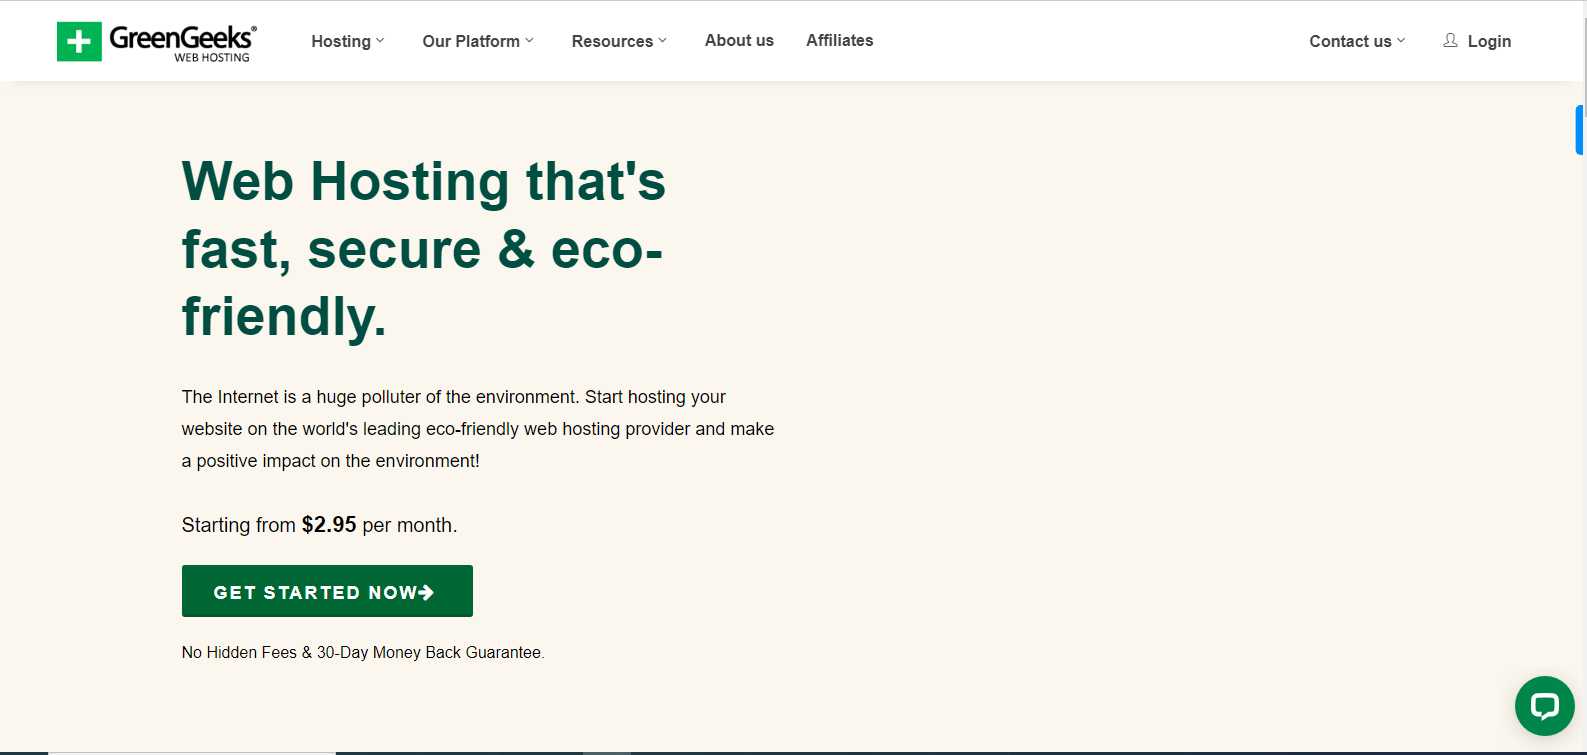This screenshot has height=755, width=1587.
Task: Click the "The Internet is a huge polluter" paragraph
Action: coord(478,429)
